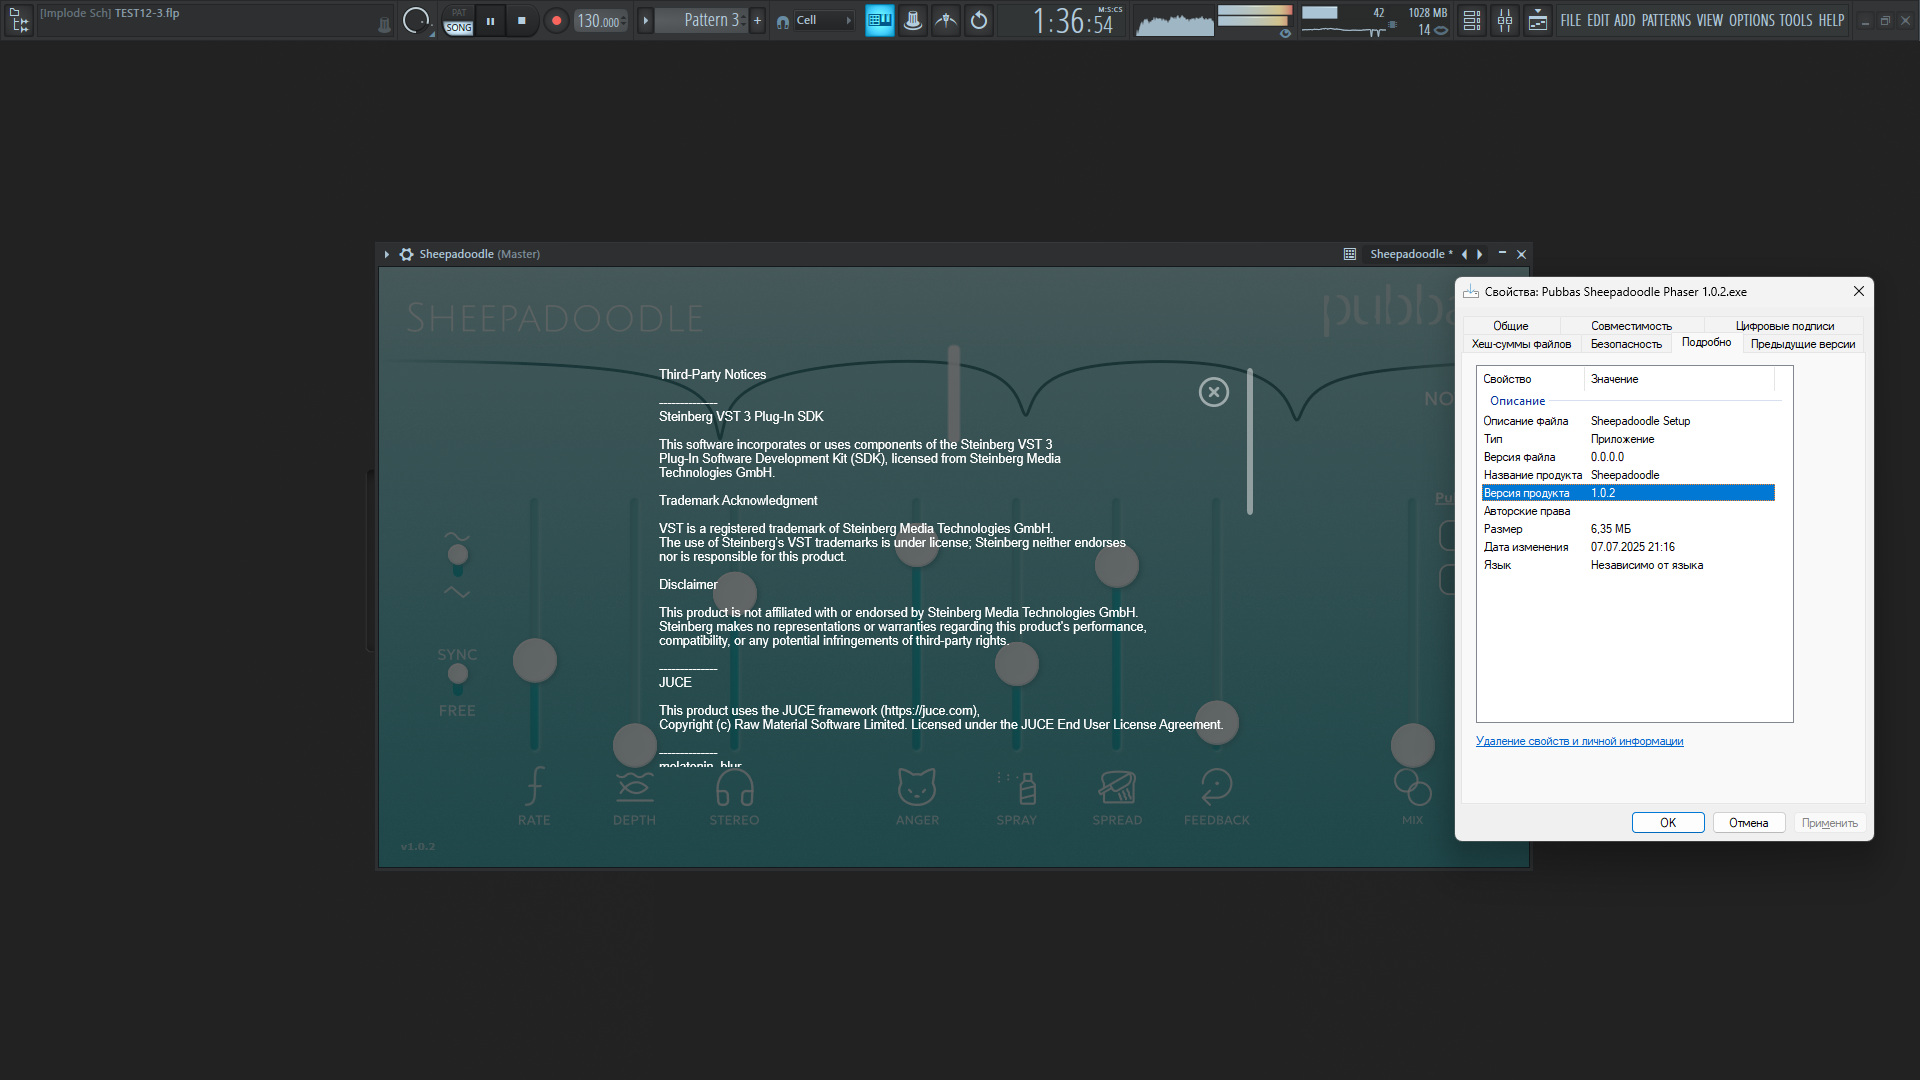Click the output peak level meter
The width and height of the screenshot is (1920, 1080).
click(x=1255, y=16)
